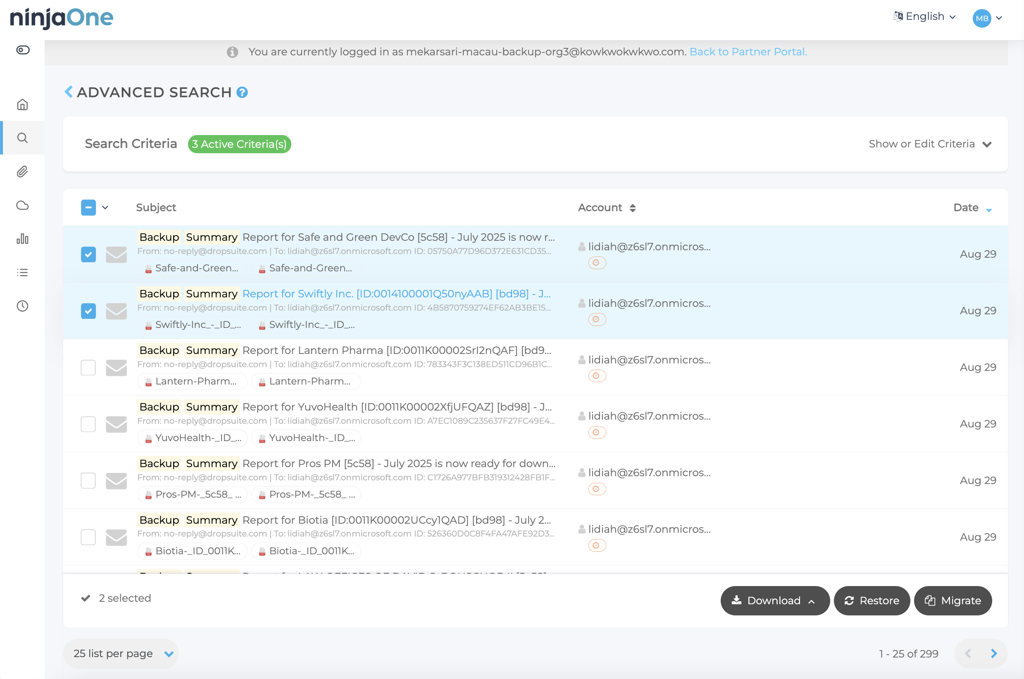Open the list icon in sidebar
The height and width of the screenshot is (679, 1024).
coord(22,272)
